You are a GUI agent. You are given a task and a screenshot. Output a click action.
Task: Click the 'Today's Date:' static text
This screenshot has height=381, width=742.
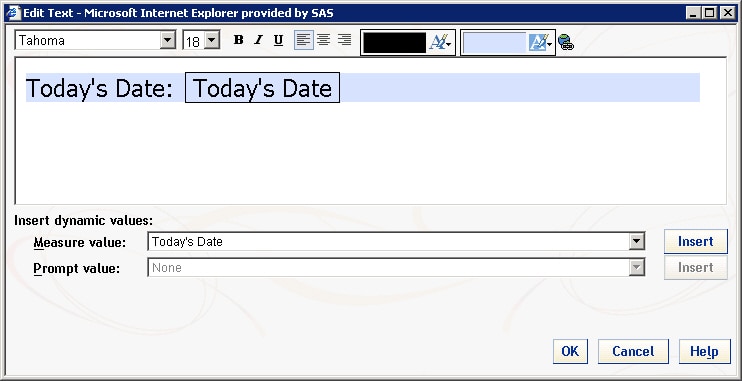click(x=99, y=88)
